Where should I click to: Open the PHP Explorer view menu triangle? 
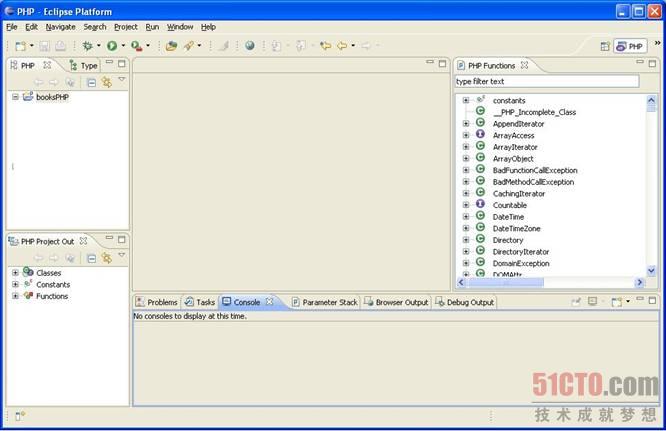click(x=122, y=79)
